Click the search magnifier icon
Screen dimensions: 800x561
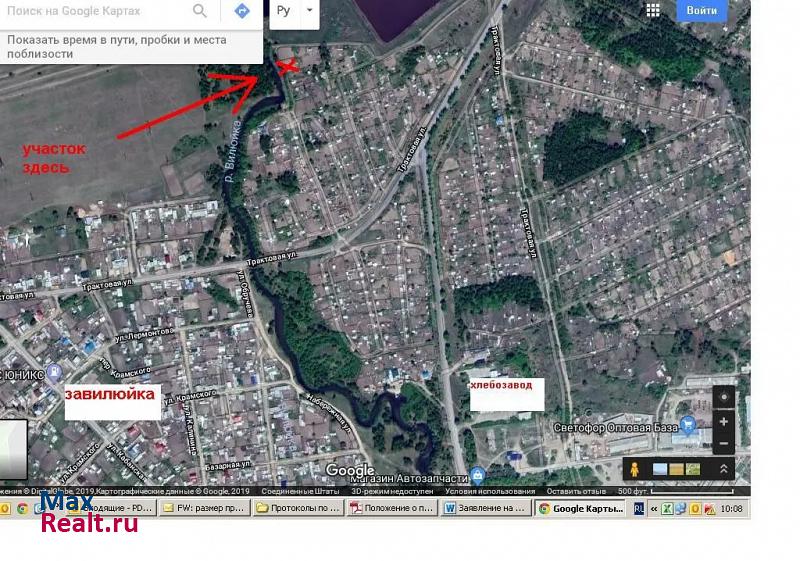[x=200, y=12]
